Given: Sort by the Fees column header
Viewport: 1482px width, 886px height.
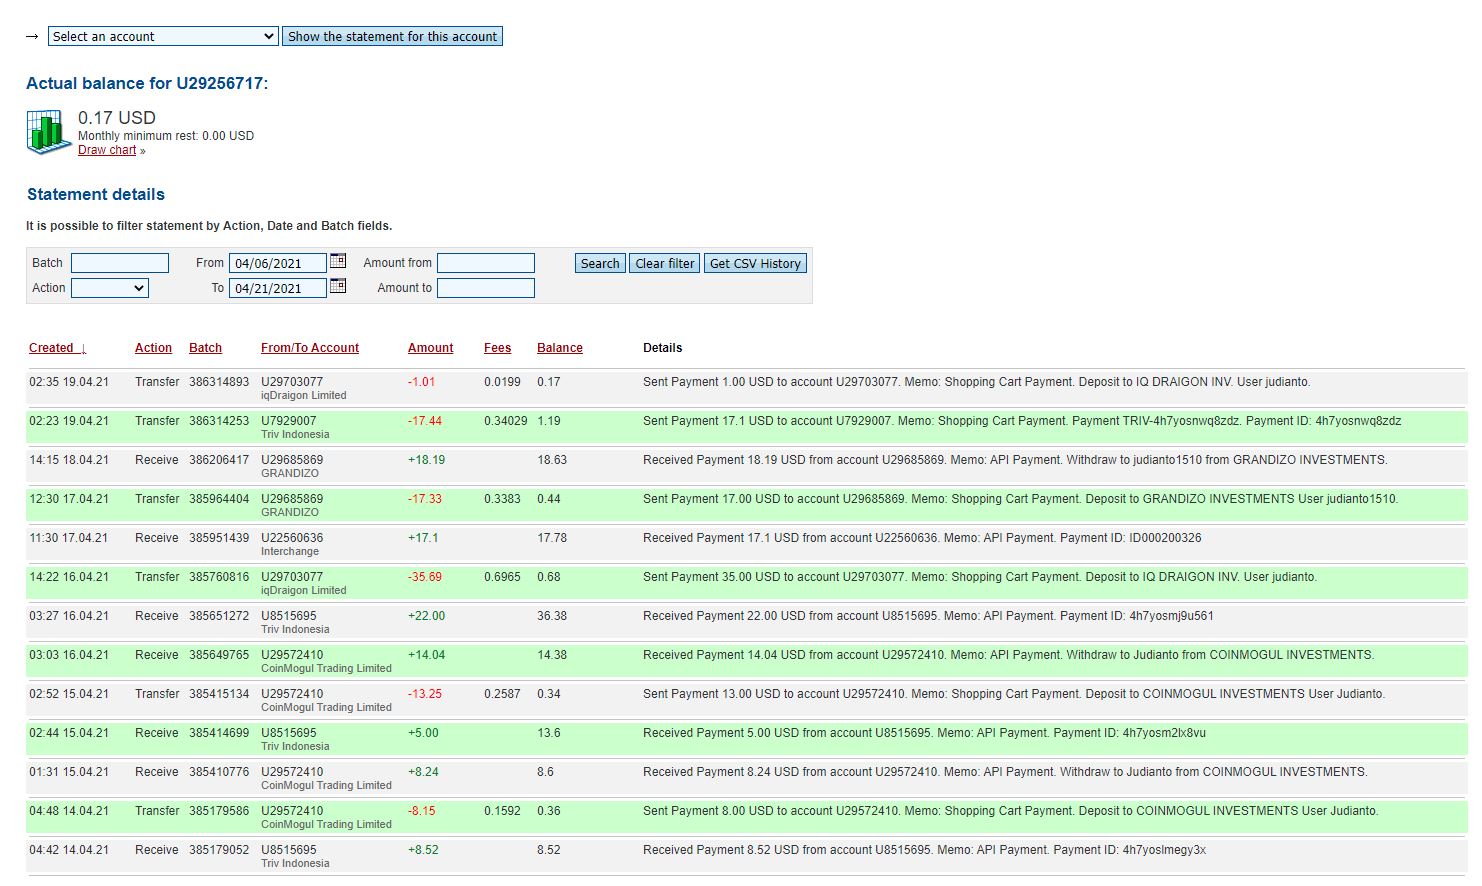Looking at the screenshot, I should coord(497,348).
